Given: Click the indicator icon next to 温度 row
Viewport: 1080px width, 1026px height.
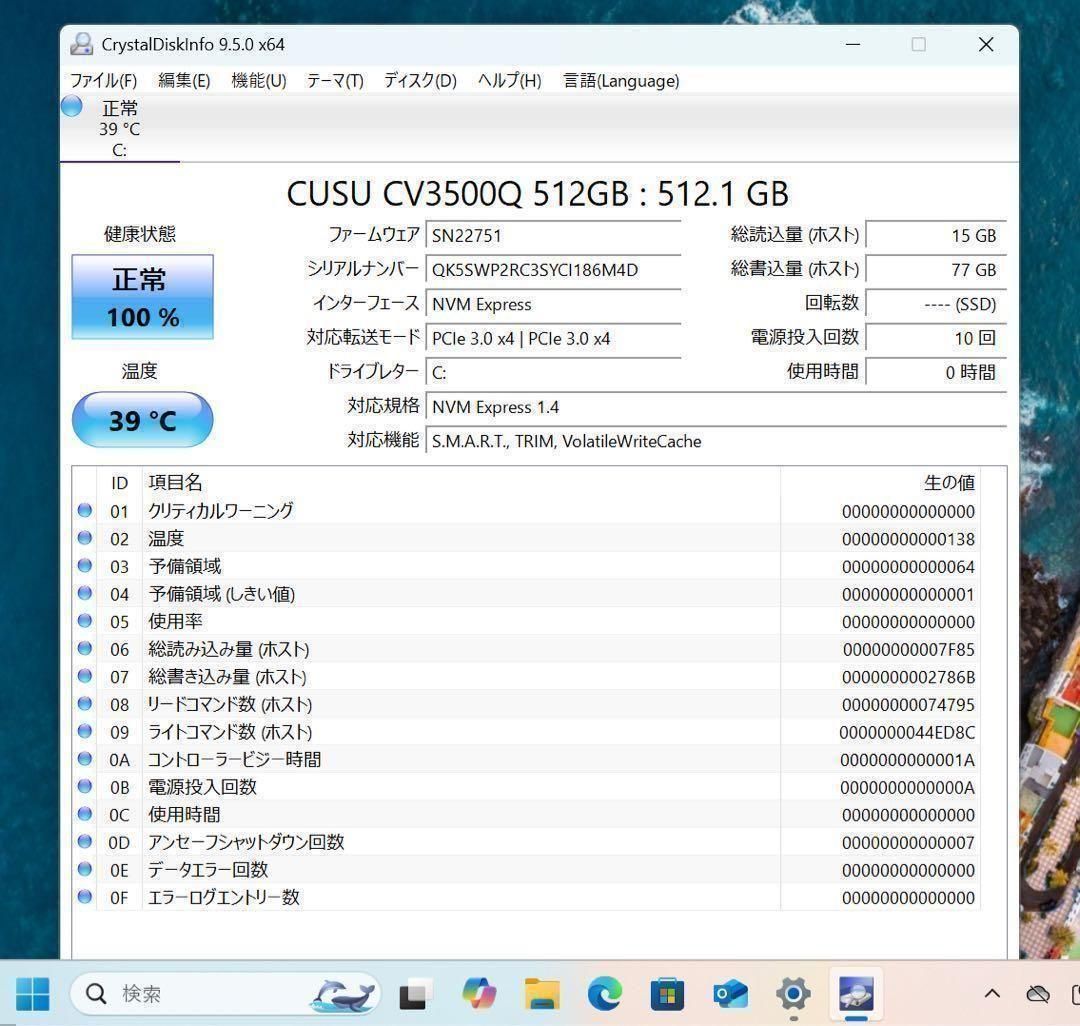Looking at the screenshot, I should 84,538.
